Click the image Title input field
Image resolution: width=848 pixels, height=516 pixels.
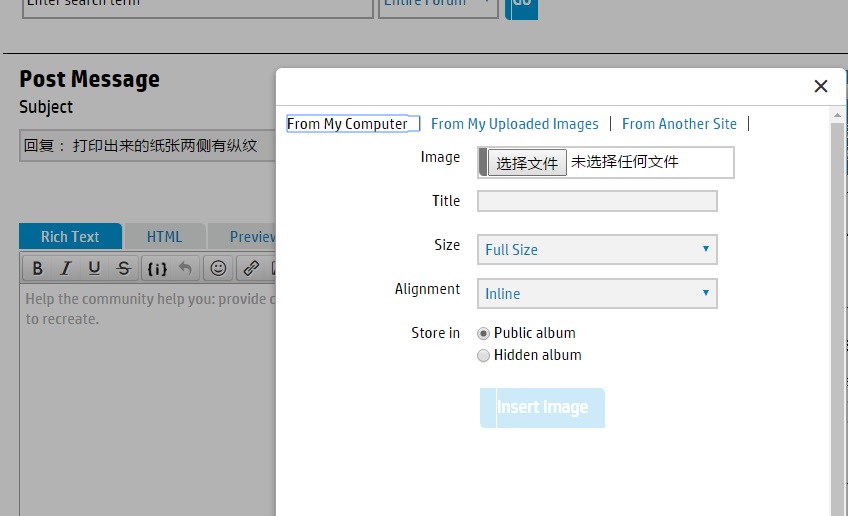click(597, 202)
